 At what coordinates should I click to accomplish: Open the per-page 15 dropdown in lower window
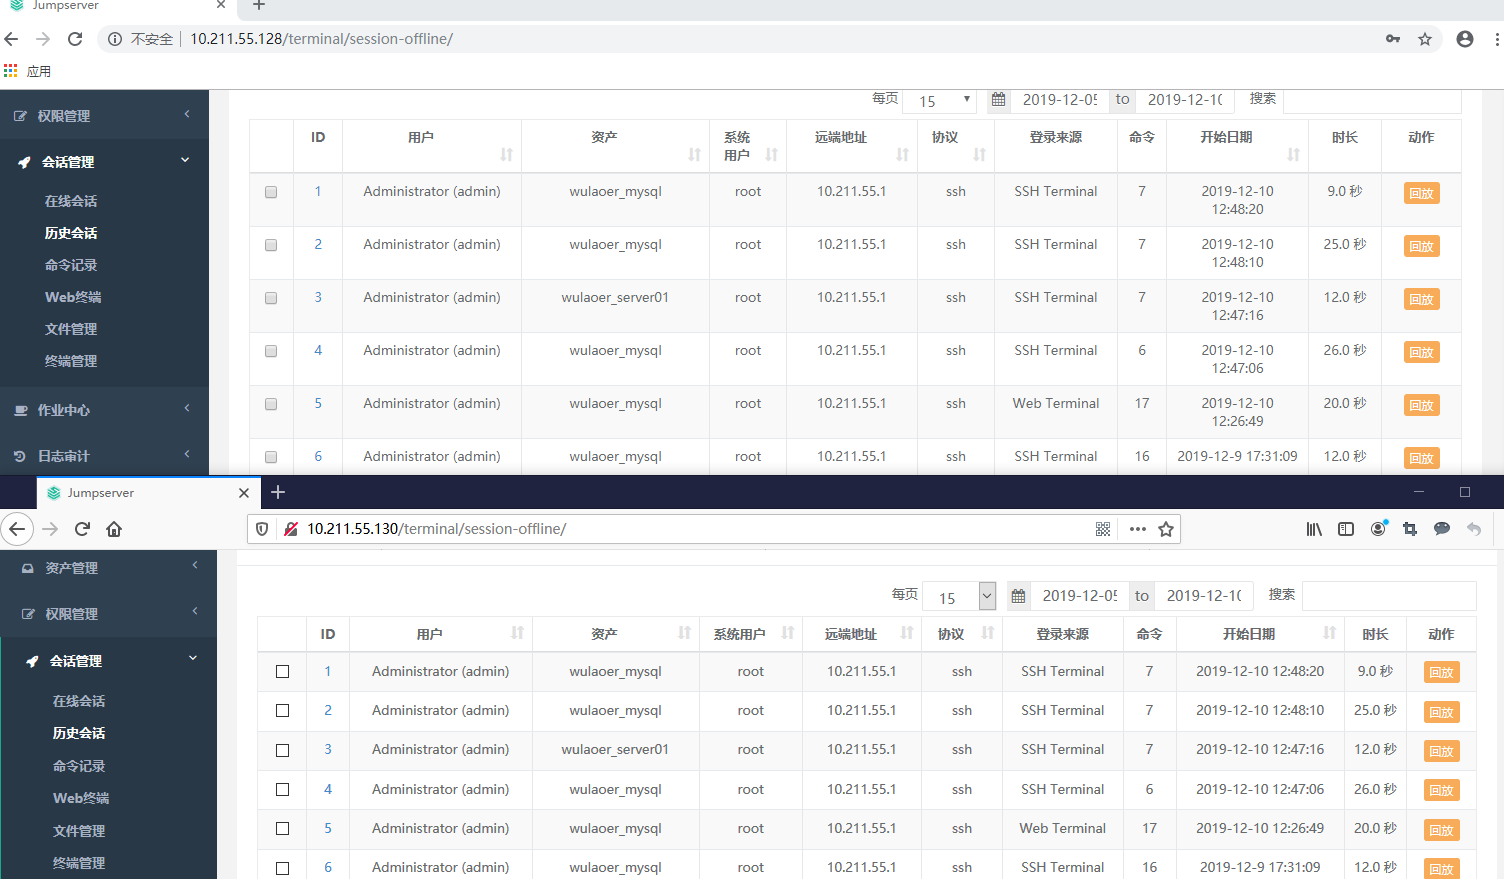pyautogui.click(x=958, y=596)
